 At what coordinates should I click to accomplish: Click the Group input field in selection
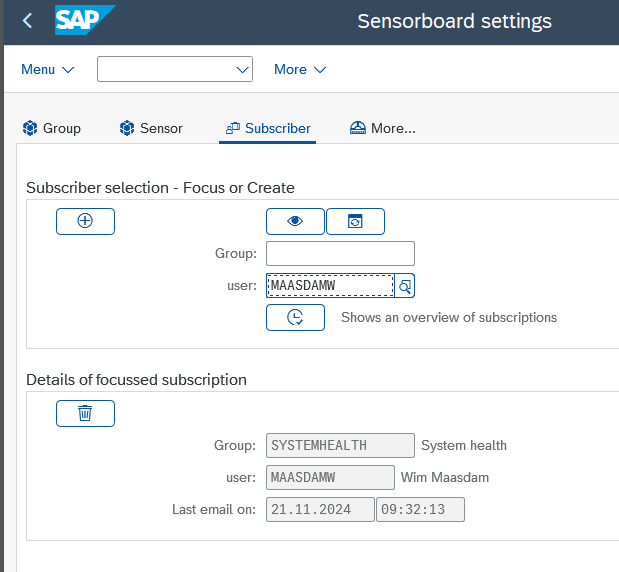pyautogui.click(x=340, y=253)
